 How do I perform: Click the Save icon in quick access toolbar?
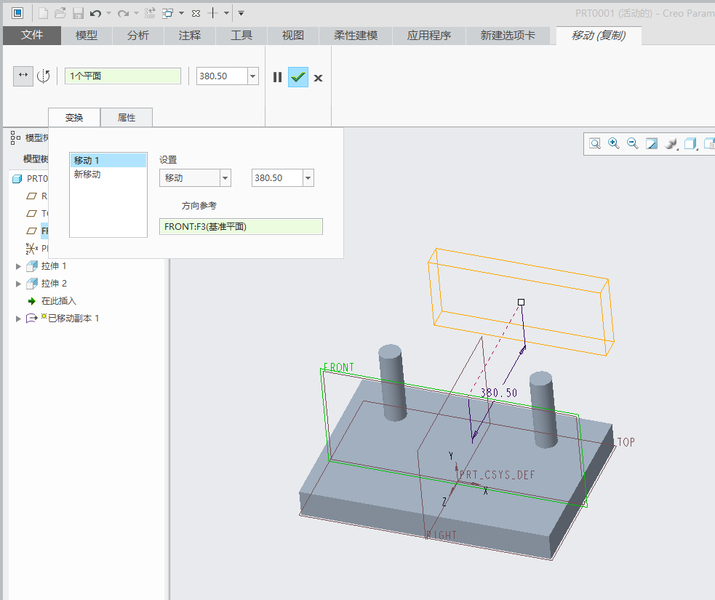(78, 13)
